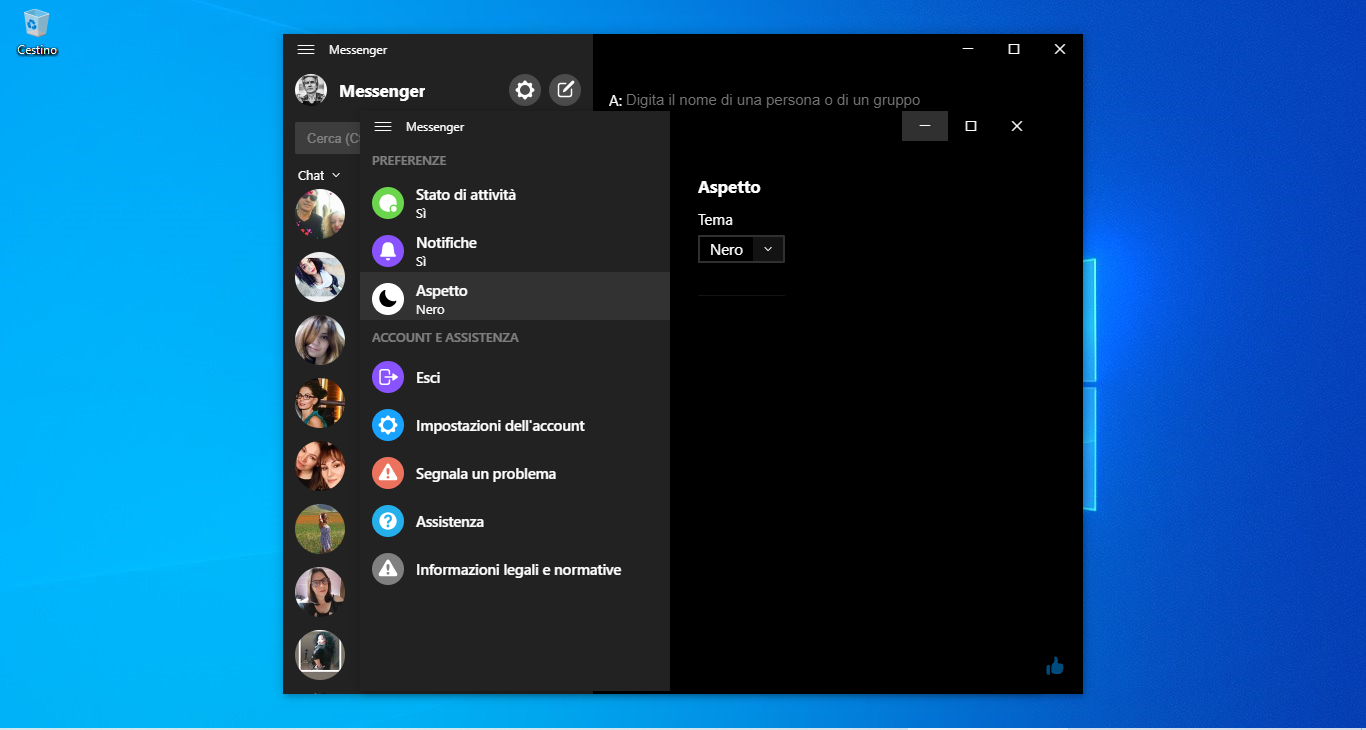Open the sixth chat avatar showing a field

pyautogui.click(x=320, y=529)
